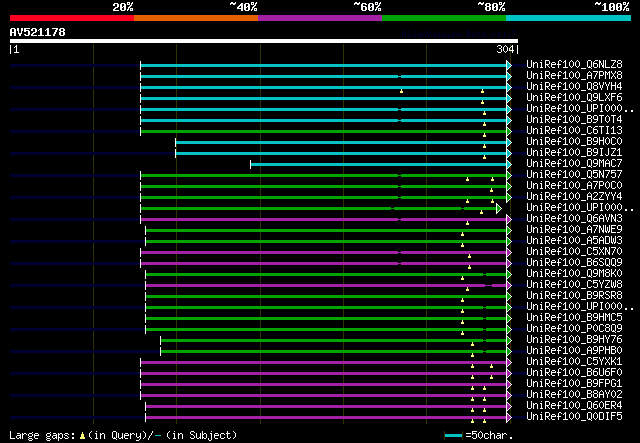The width and height of the screenshot is (640, 443).
Task: Select the UniRef100_Q6AVN3 label
Action: click(574, 219)
